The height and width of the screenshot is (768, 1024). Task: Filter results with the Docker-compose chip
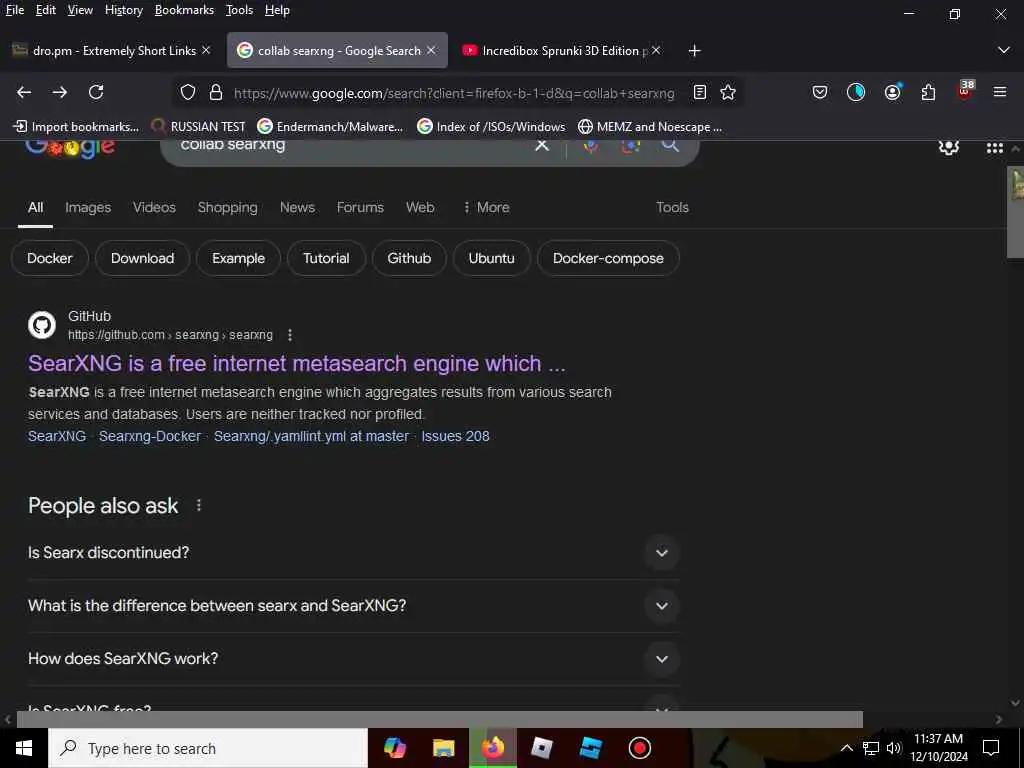coord(608,258)
